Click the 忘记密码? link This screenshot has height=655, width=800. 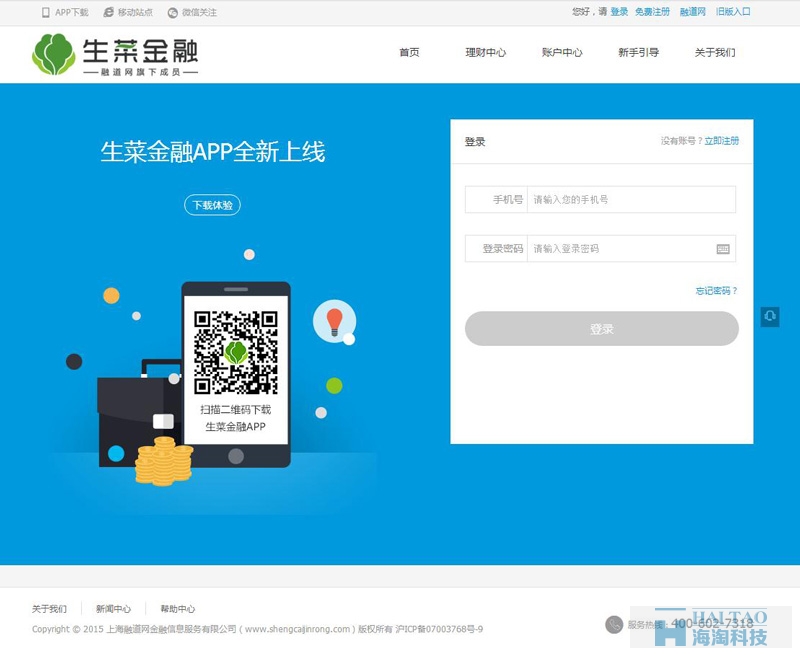(x=716, y=291)
